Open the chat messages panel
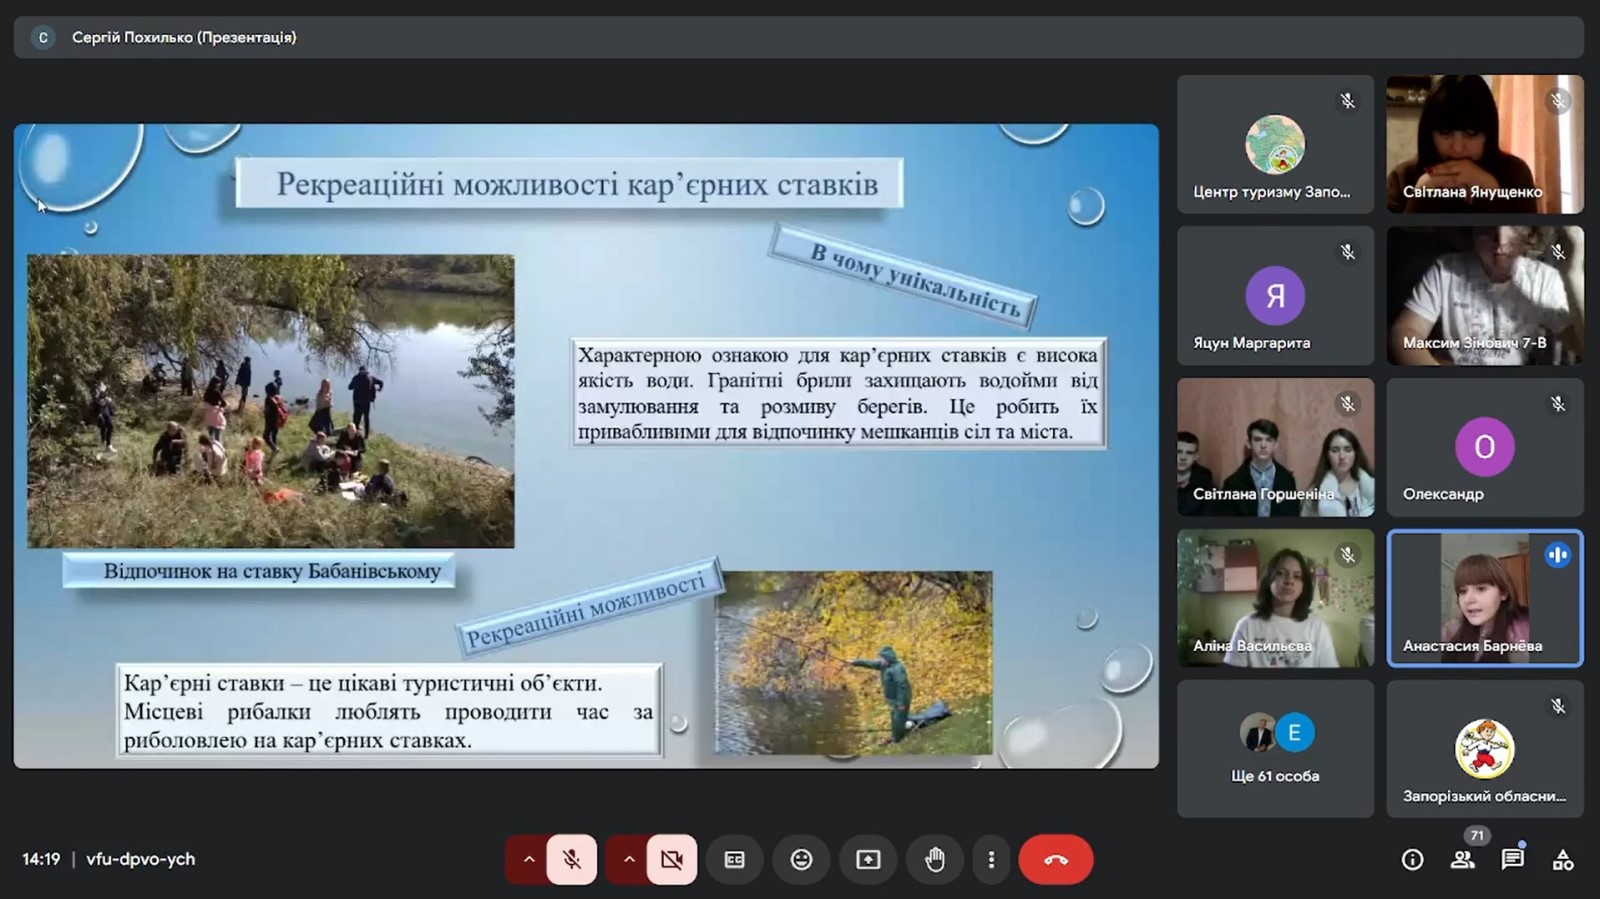This screenshot has width=1600, height=899. (1512, 860)
